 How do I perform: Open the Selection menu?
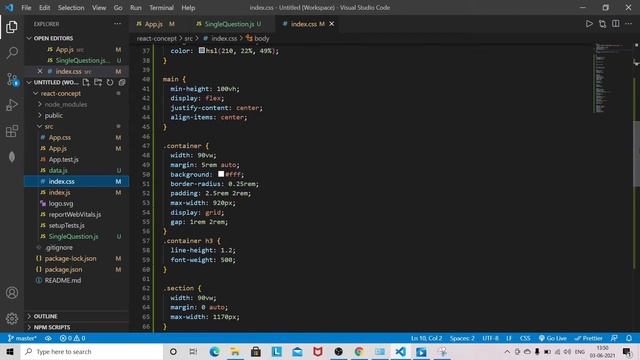(71, 7)
